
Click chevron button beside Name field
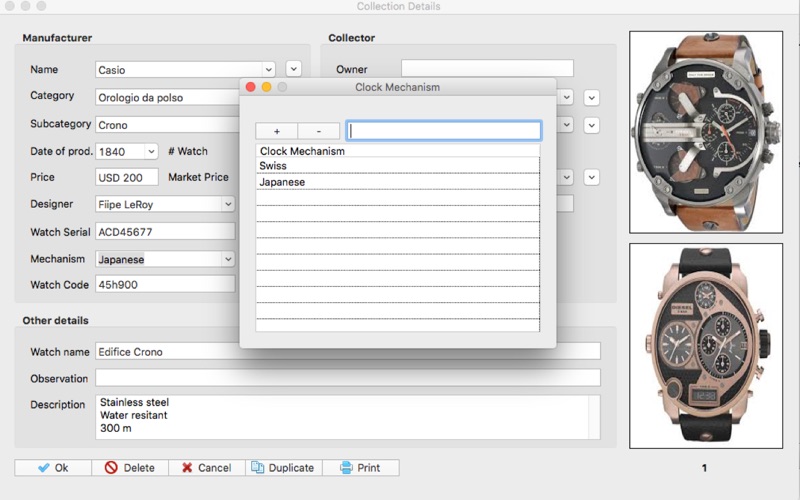(293, 68)
